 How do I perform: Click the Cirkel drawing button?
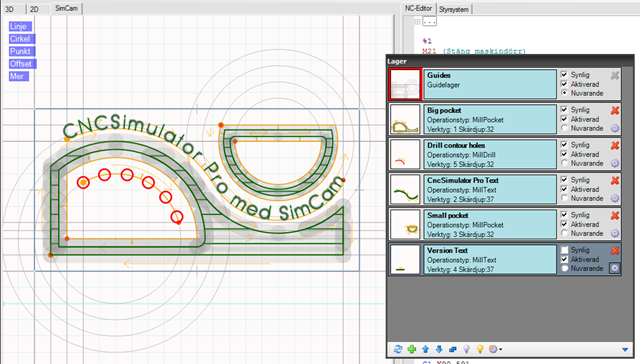click(20, 39)
